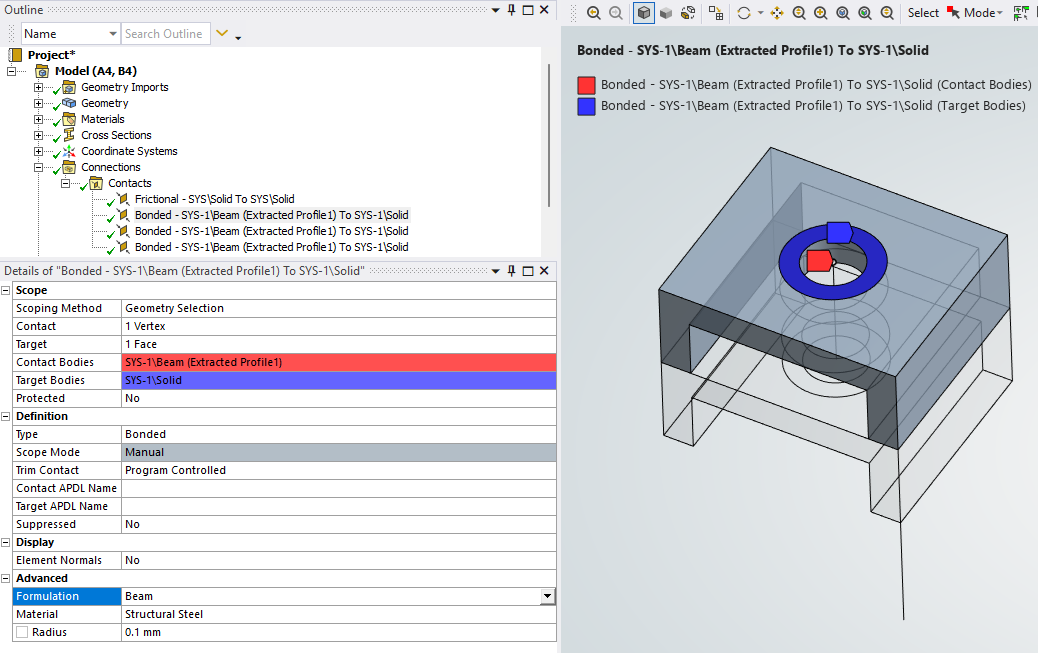Activate the up-down arrow Zoom tool

click(x=799, y=13)
